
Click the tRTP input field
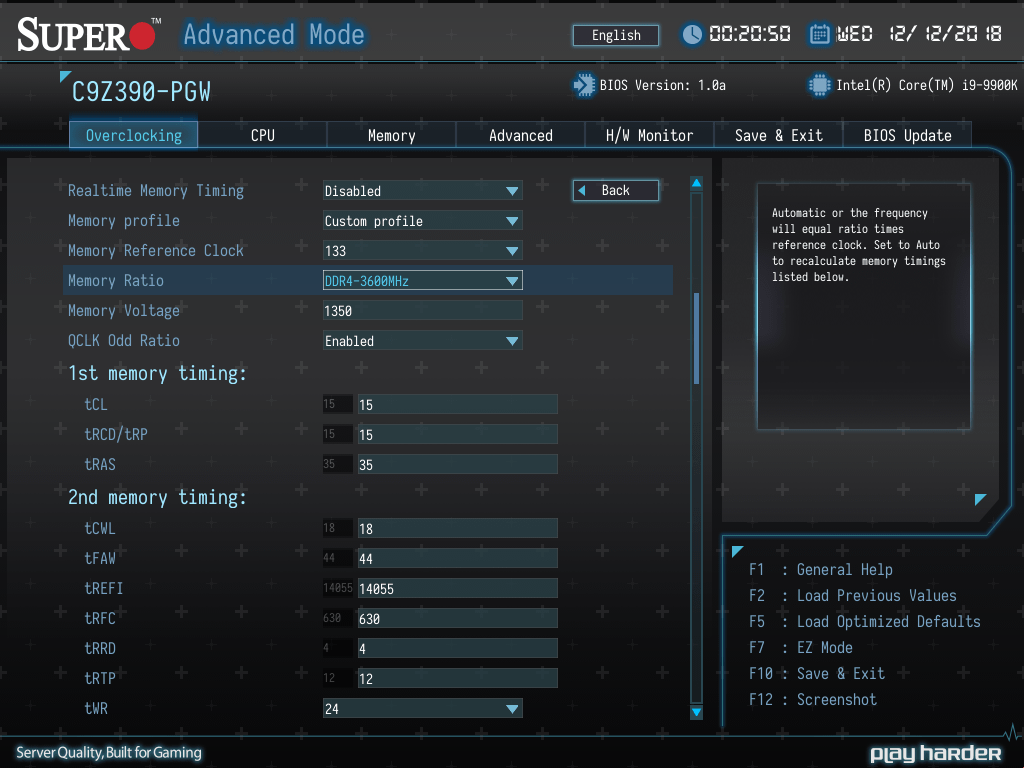point(457,679)
